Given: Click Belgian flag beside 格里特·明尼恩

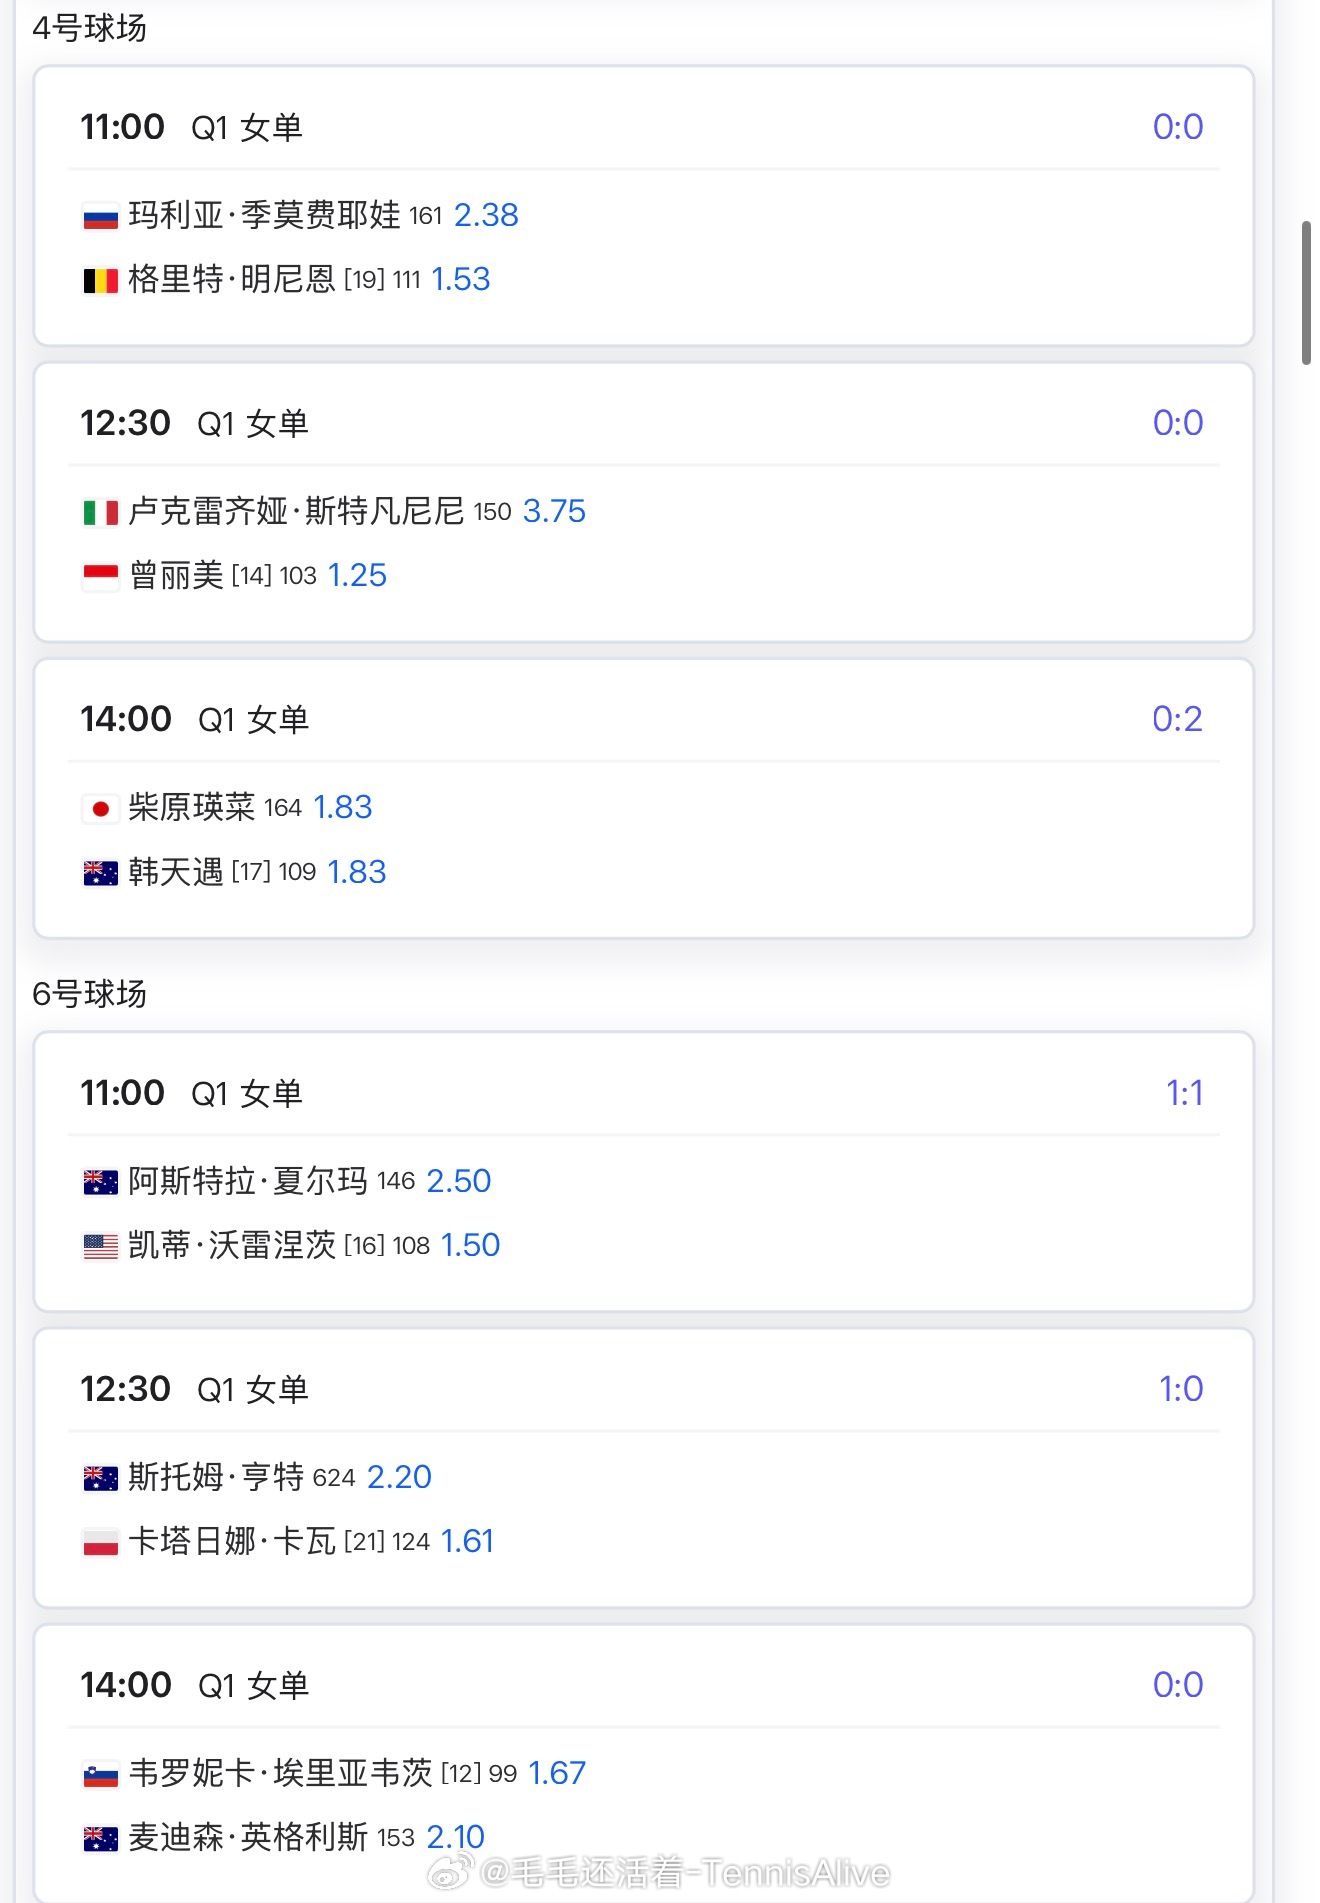Looking at the screenshot, I should pyautogui.click(x=100, y=280).
